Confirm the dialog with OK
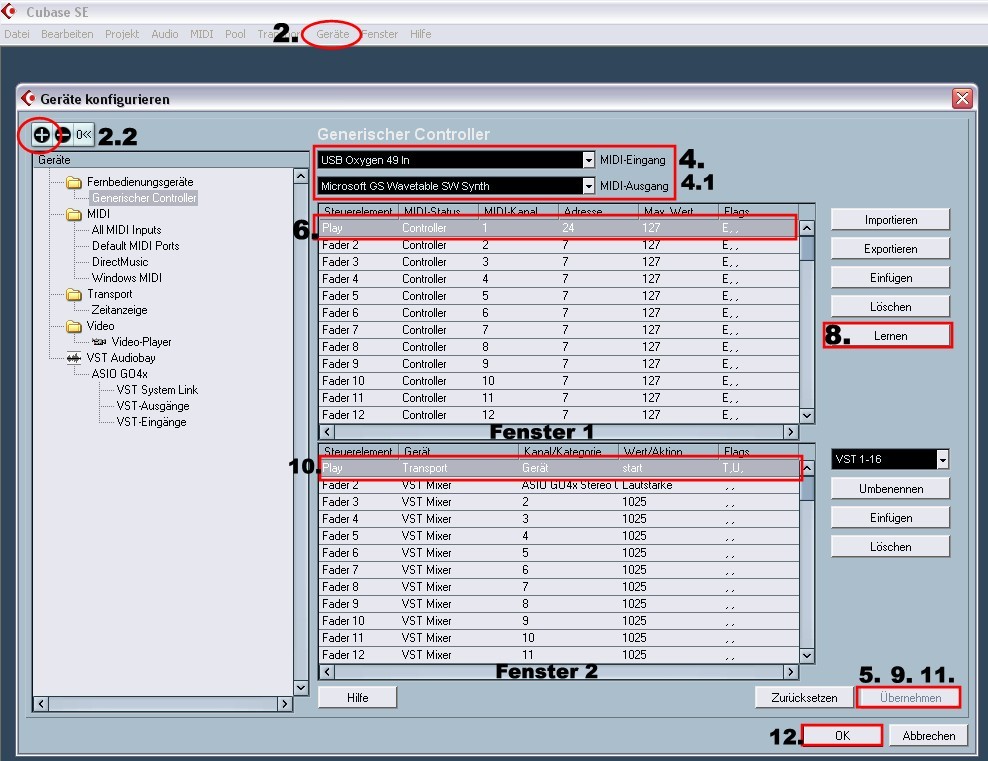This screenshot has height=761, width=988. [x=842, y=736]
